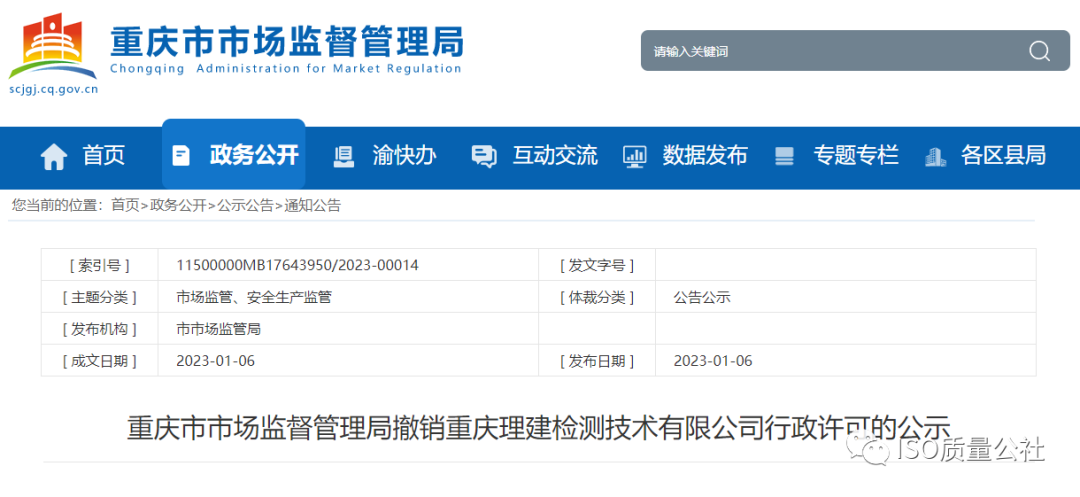
Task: Click the chat bubble icon beside 互动交流
Action: pos(484,156)
